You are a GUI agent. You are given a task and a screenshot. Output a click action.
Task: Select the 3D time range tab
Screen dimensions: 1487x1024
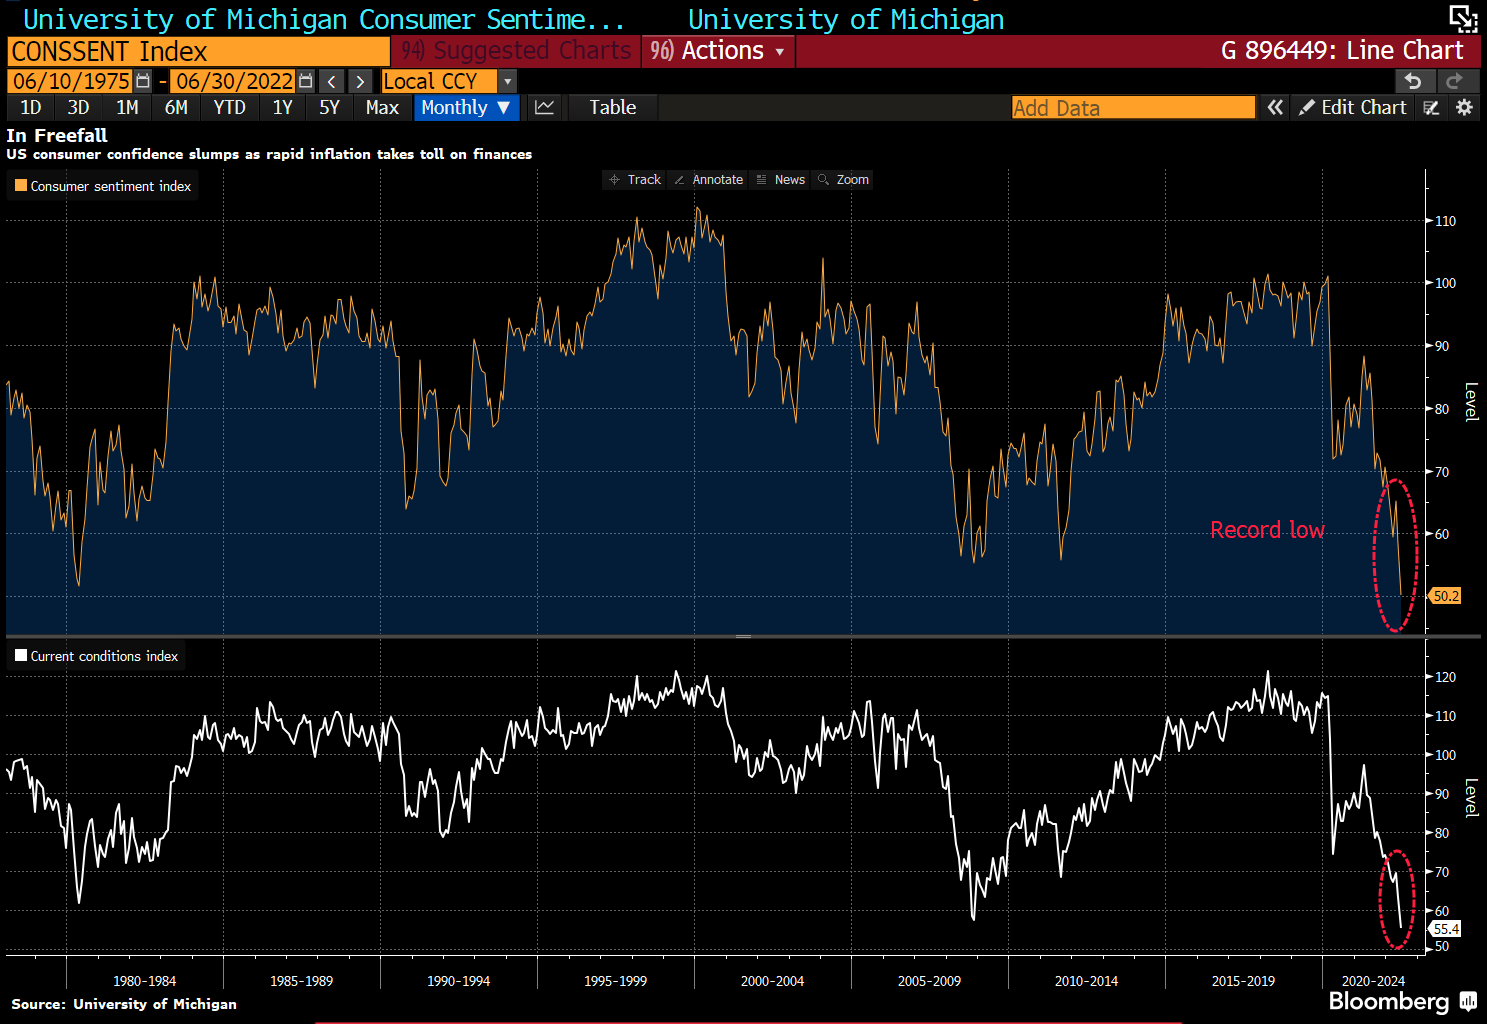coord(78,107)
